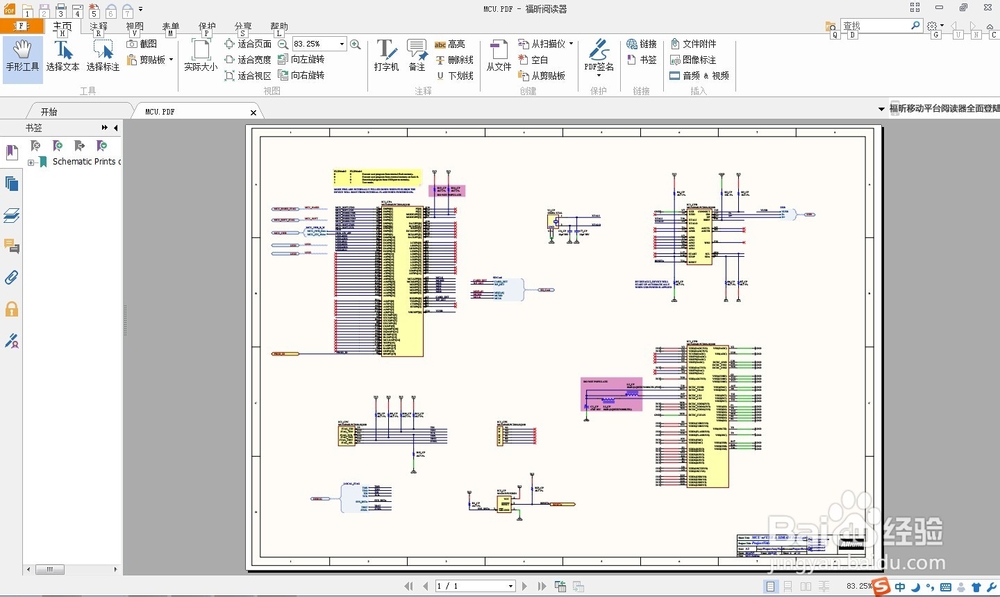Open the From Scanner (从扫描仪) dropdown
This screenshot has height=597, width=1000.
(x=571, y=44)
